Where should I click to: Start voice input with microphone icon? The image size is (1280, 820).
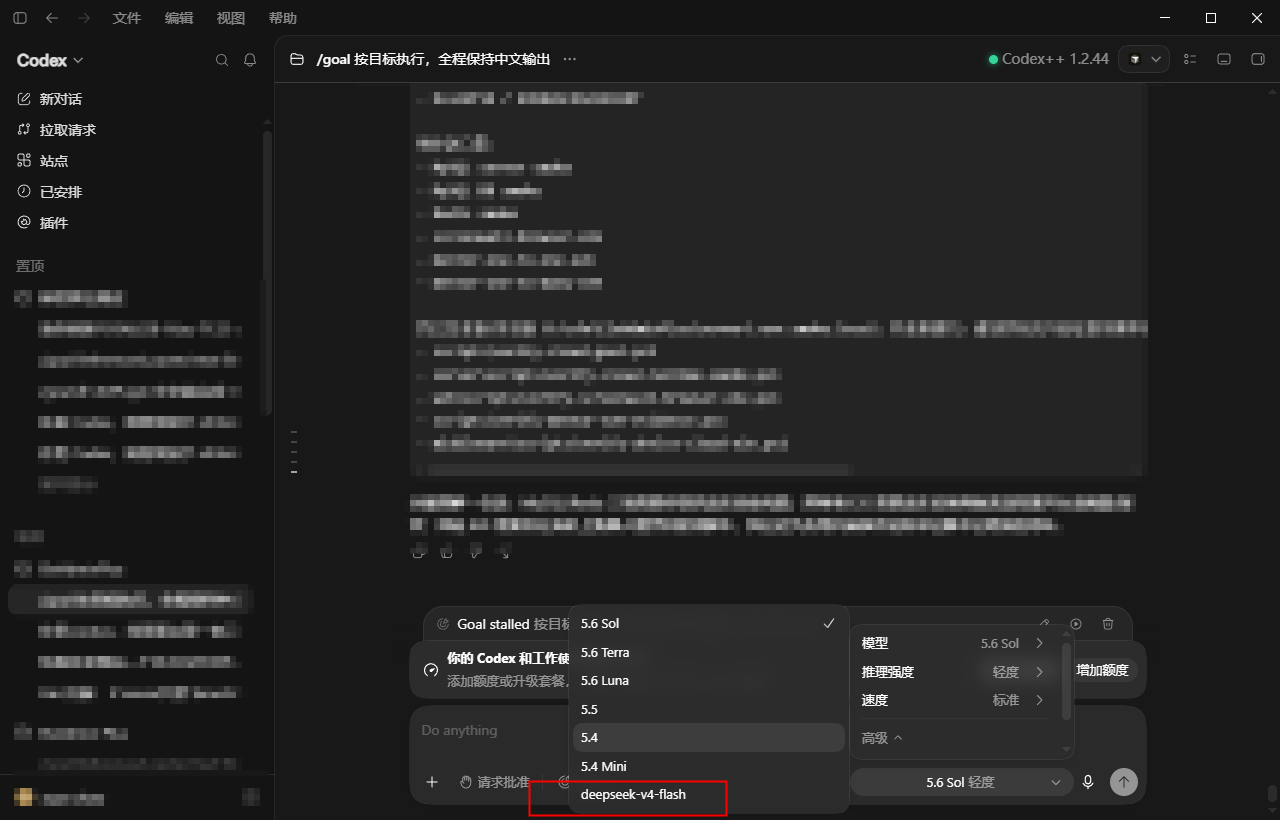coord(1088,782)
